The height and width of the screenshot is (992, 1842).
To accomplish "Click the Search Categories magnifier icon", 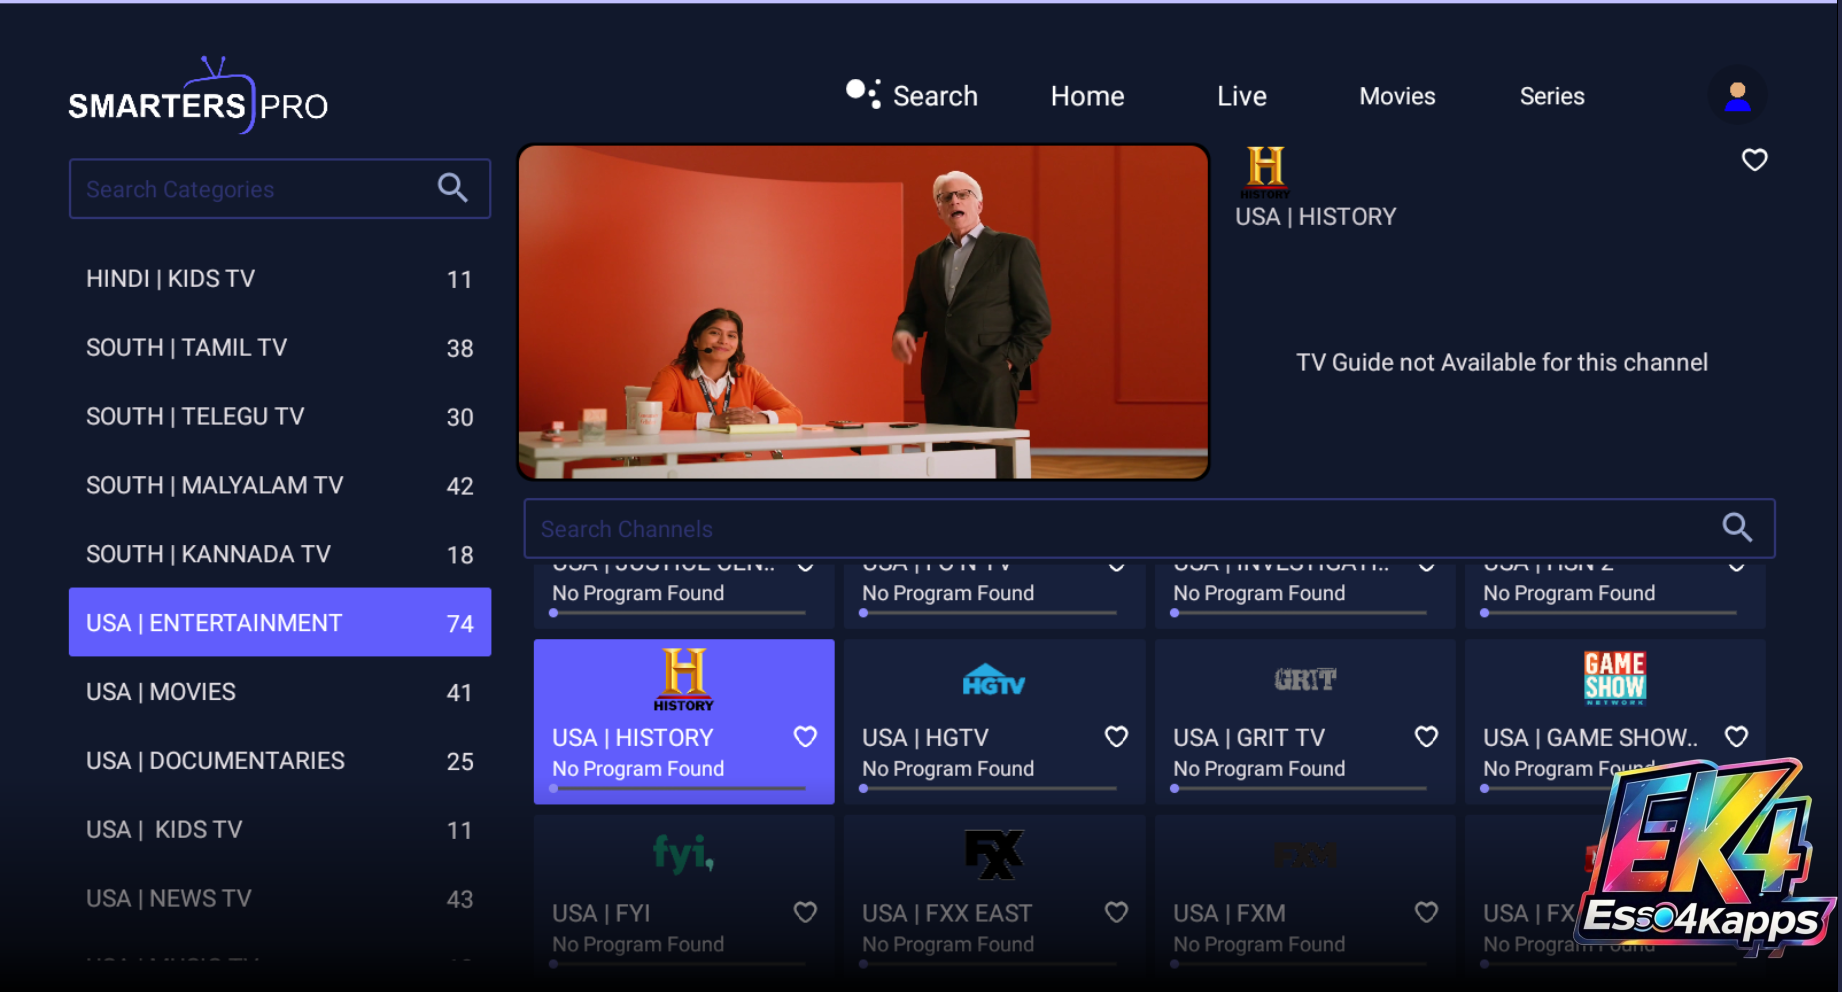I will tap(453, 188).
